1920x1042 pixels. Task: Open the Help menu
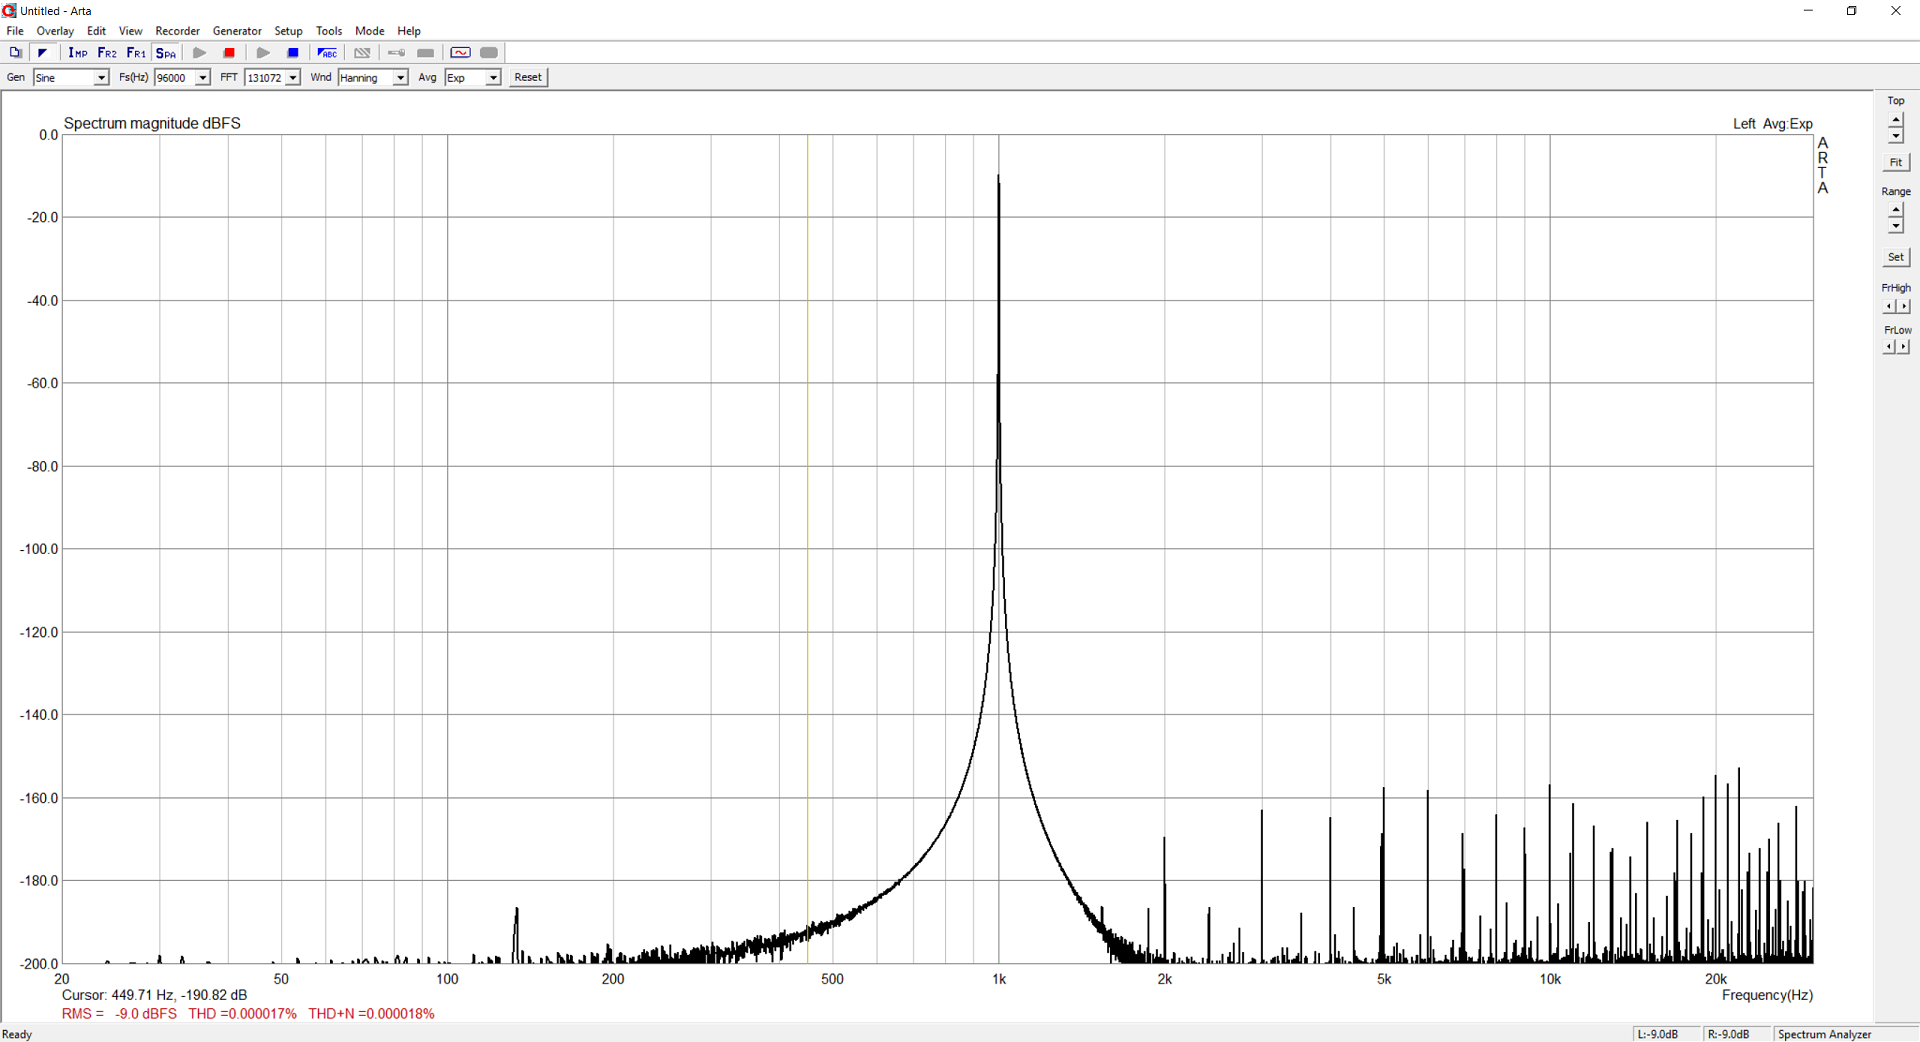click(x=409, y=31)
